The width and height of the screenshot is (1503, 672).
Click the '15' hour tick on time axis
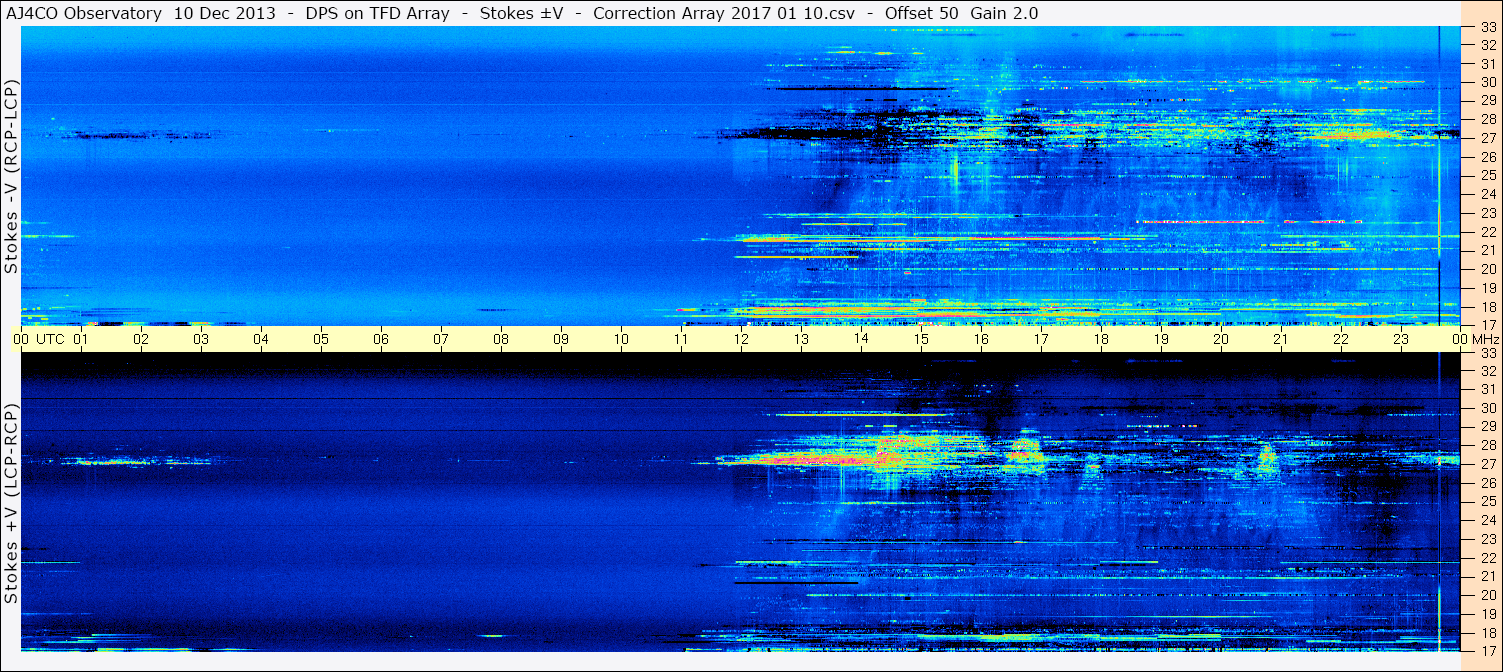921,339
